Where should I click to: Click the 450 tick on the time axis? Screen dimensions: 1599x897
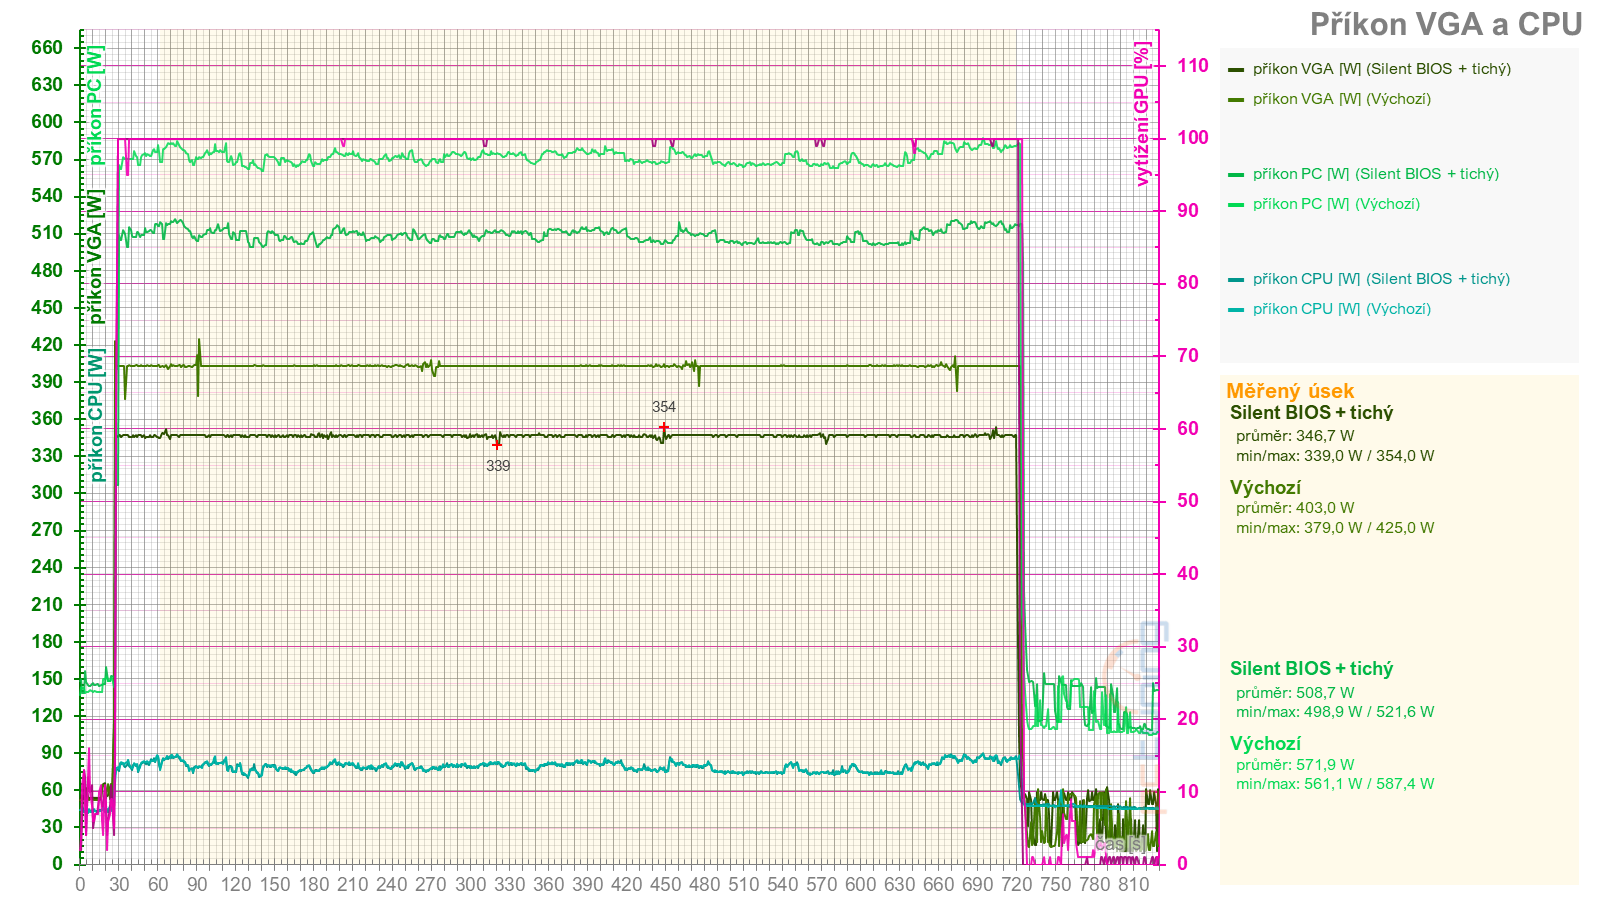[665, 884]
